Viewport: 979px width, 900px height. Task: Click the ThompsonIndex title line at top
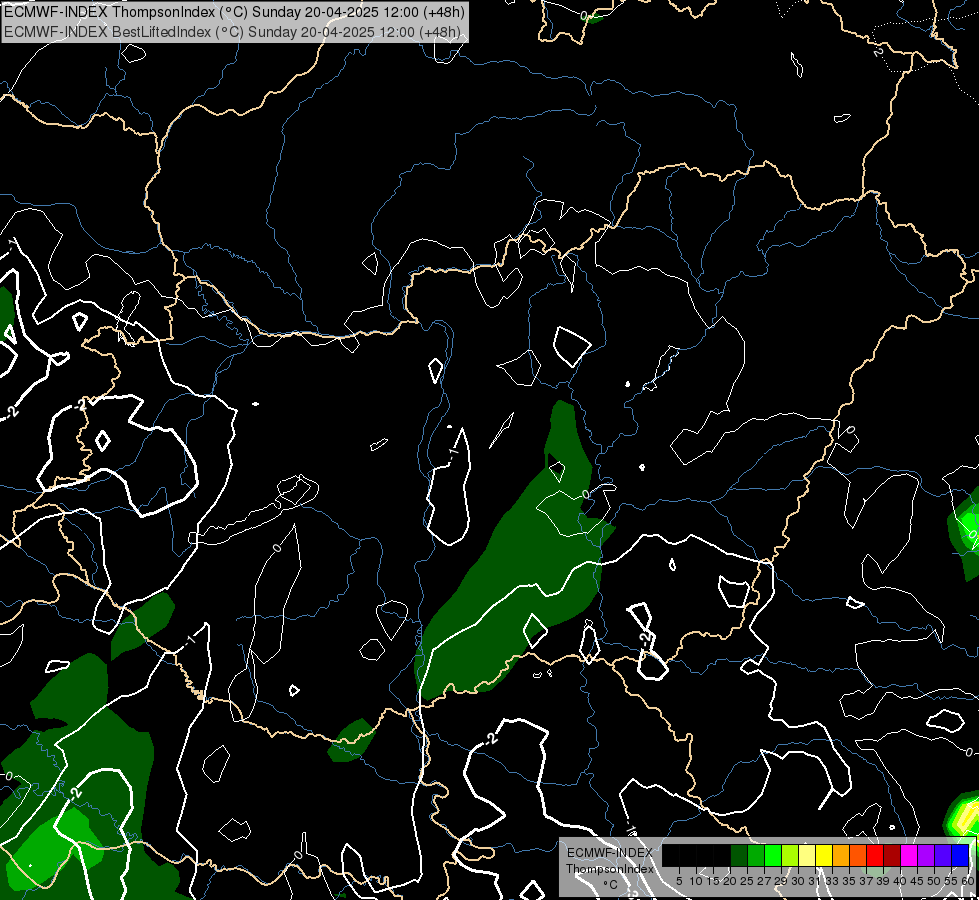pos(235,12)
